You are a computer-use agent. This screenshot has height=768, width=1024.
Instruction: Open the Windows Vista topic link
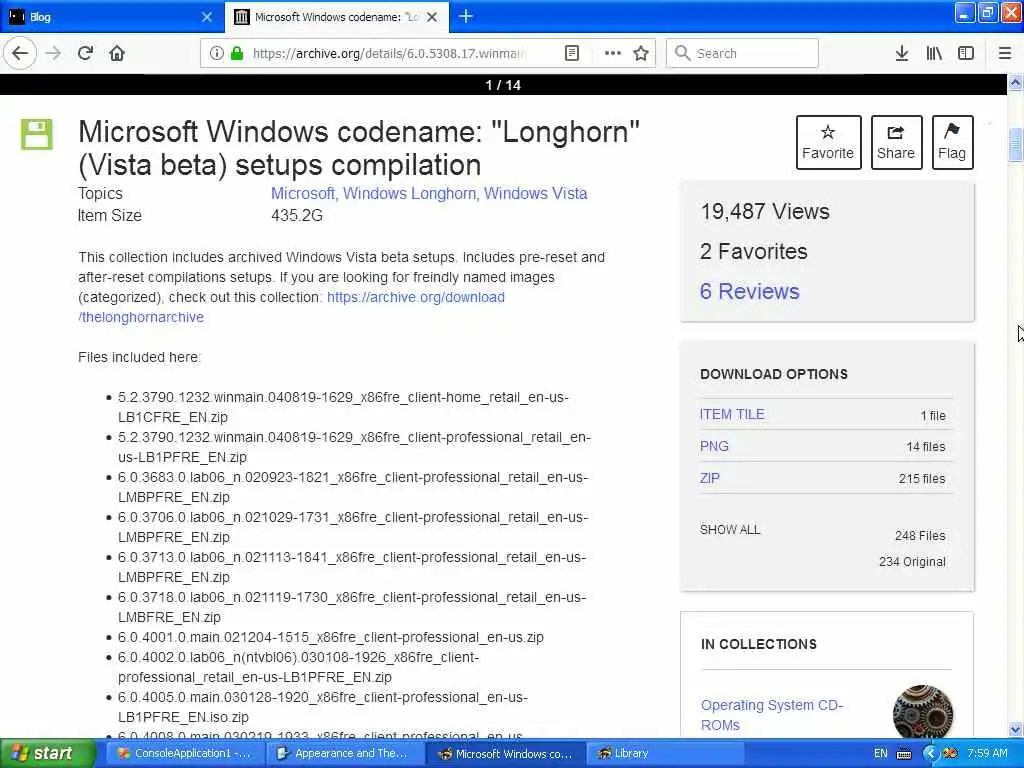coord(536,193)
